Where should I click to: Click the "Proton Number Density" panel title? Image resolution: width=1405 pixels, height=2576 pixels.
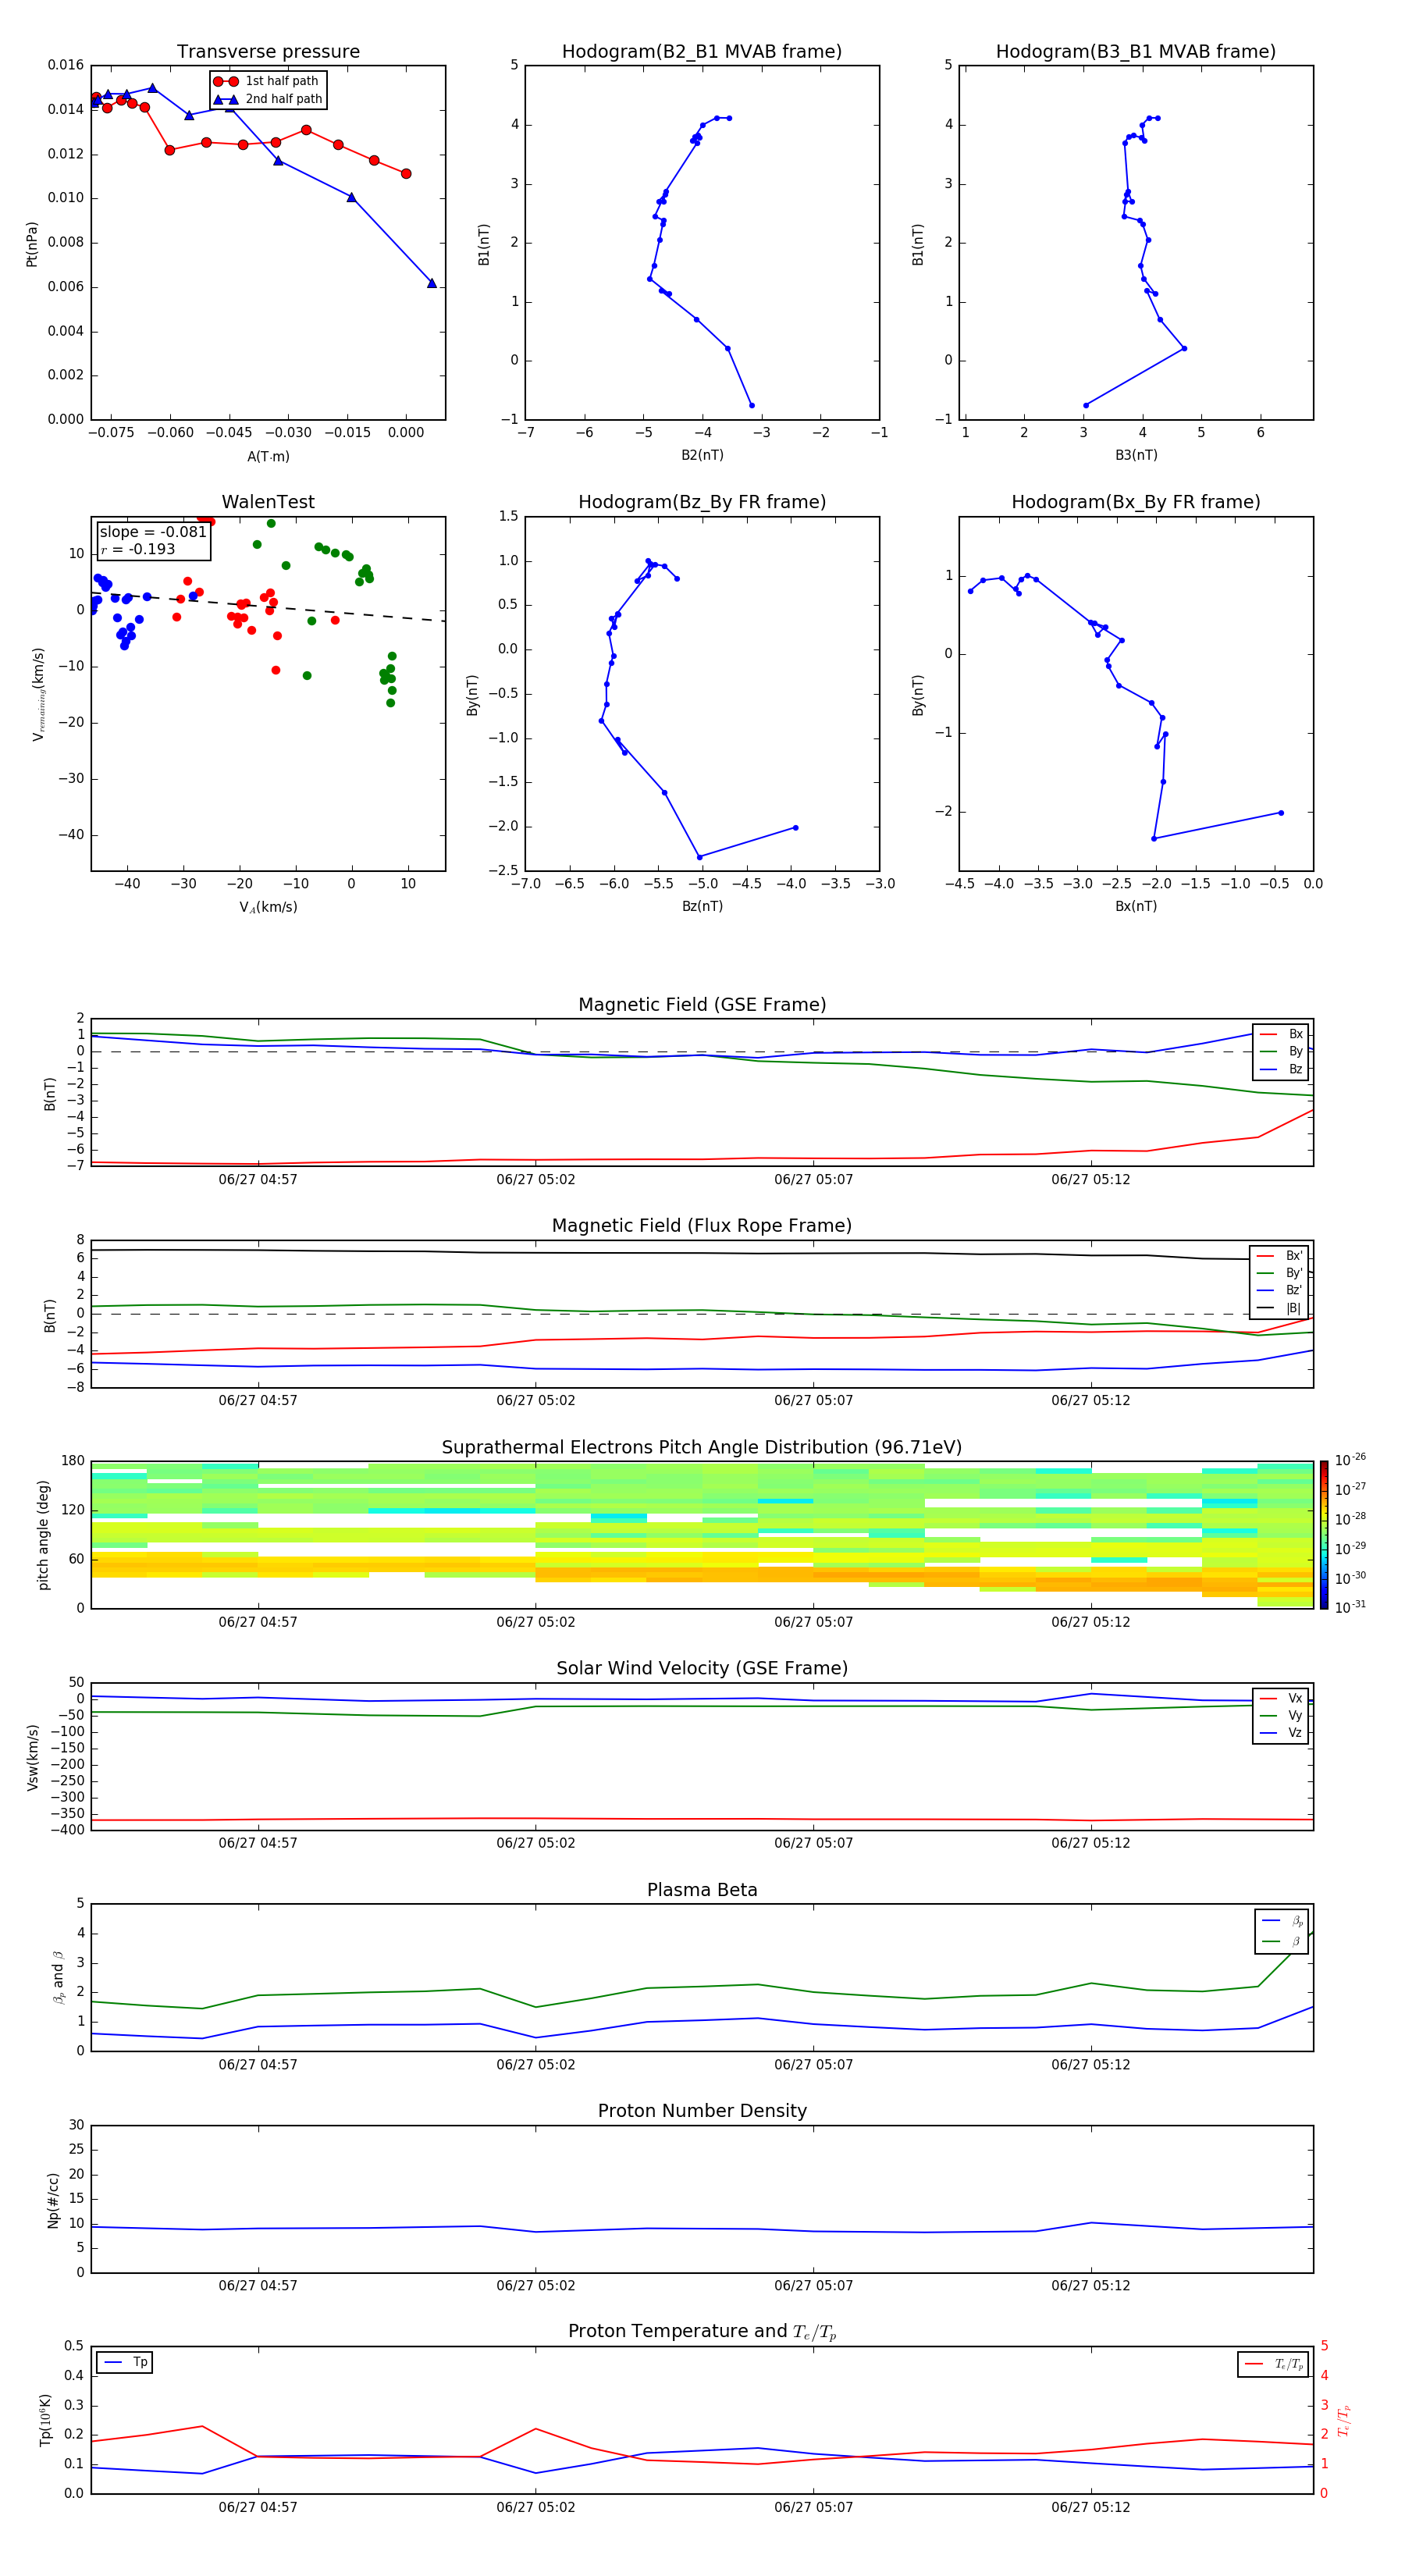click(x=702, y=2111)
